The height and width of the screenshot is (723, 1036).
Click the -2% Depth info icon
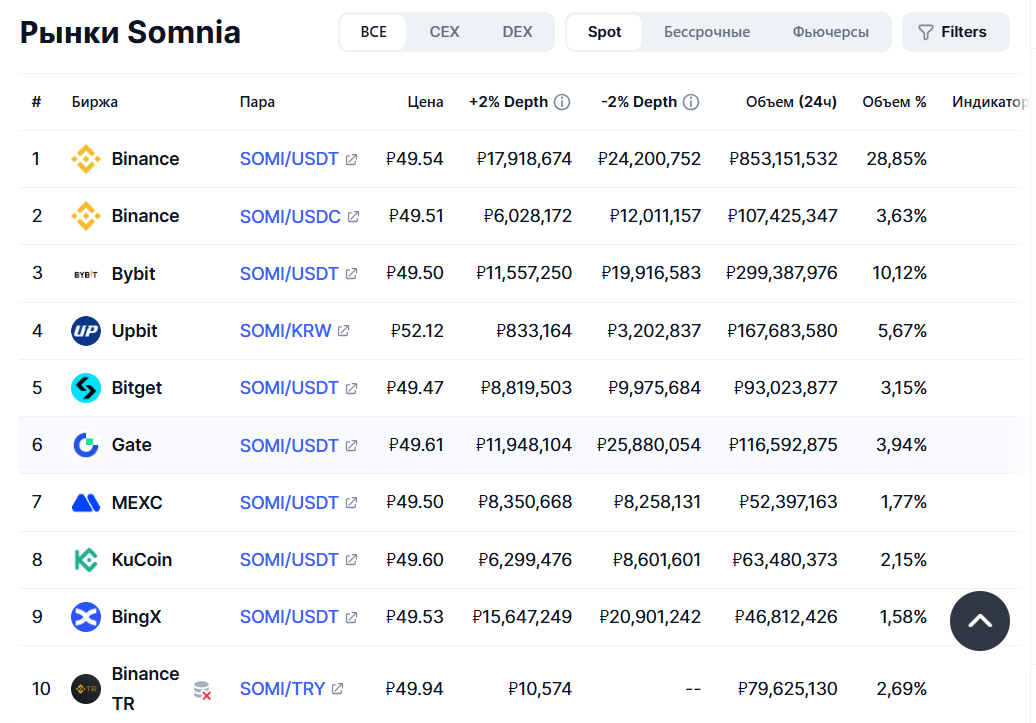[691, 102]
